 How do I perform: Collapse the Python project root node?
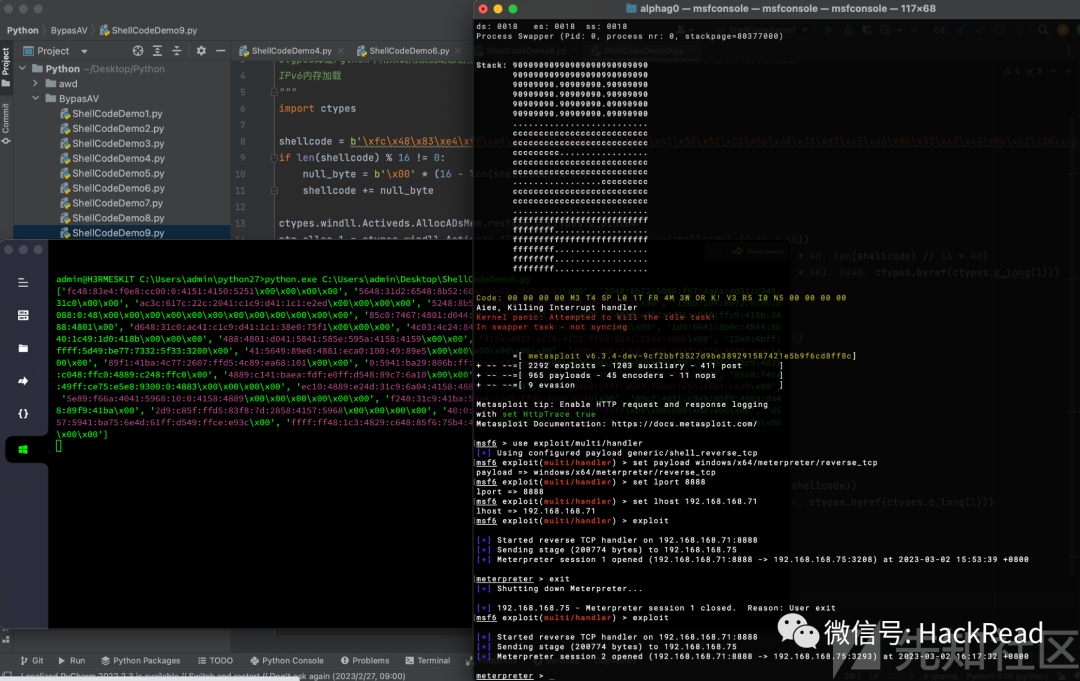click(x=22, y=69)
